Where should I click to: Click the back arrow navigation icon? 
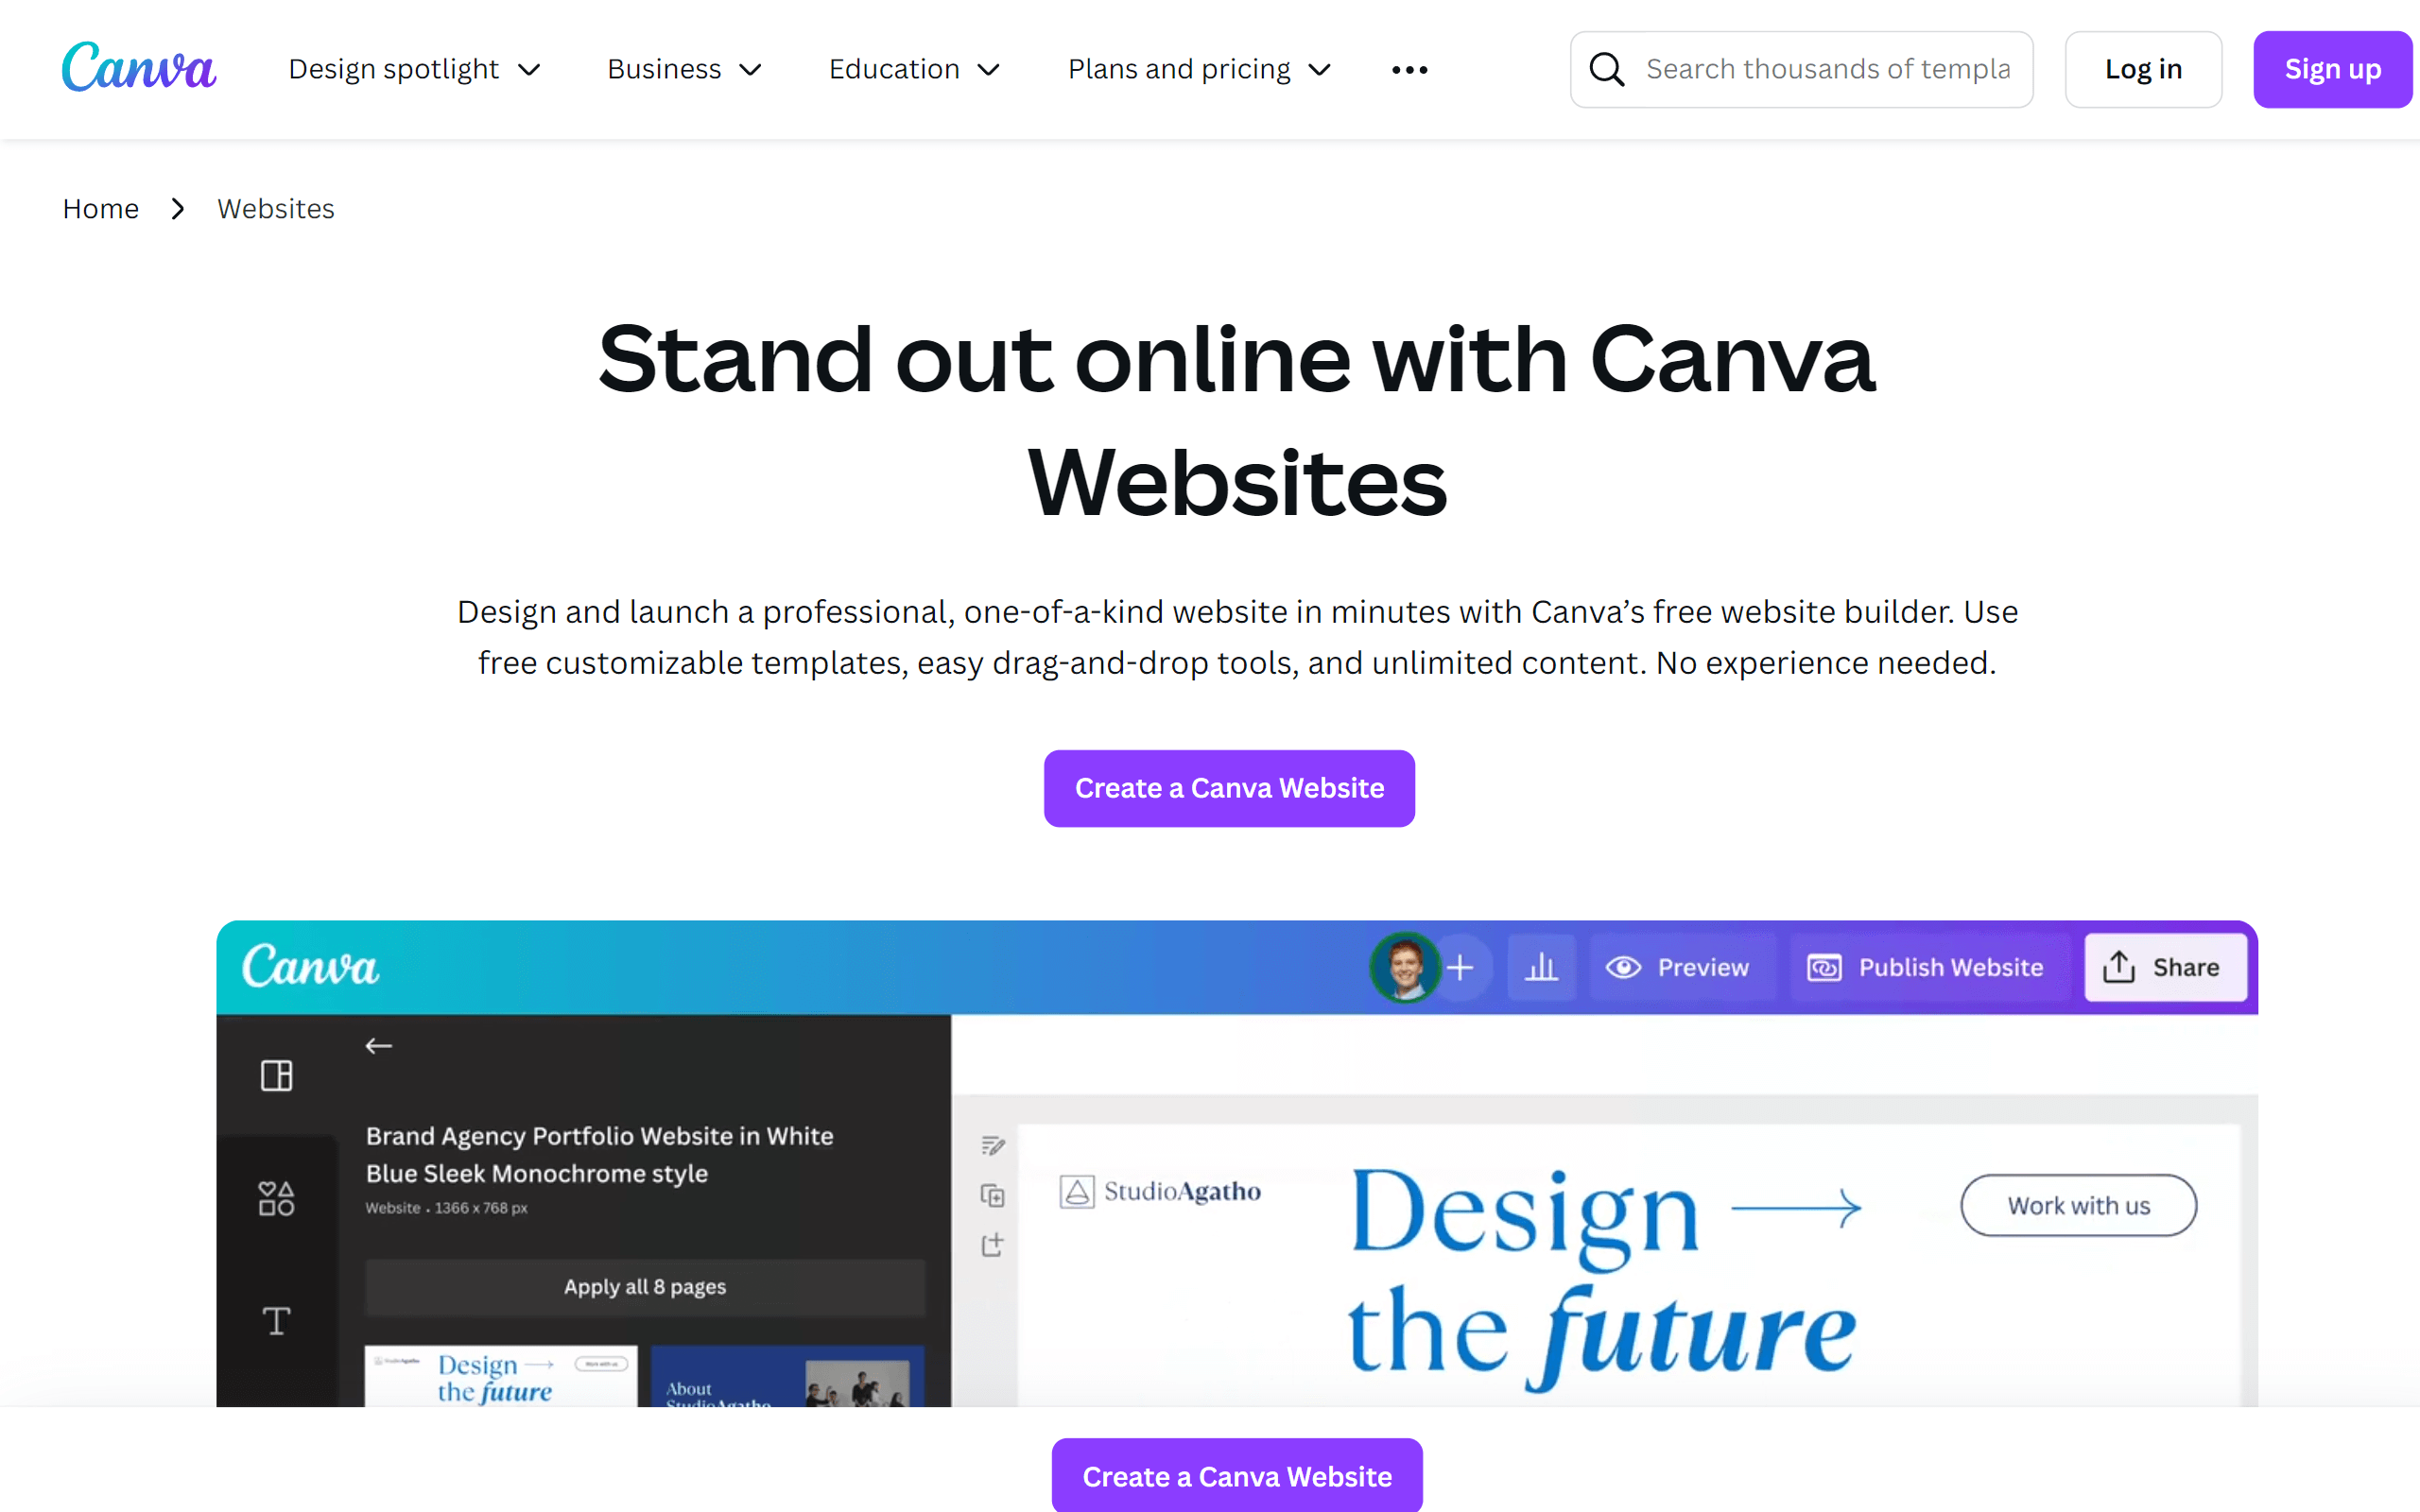378,1047
